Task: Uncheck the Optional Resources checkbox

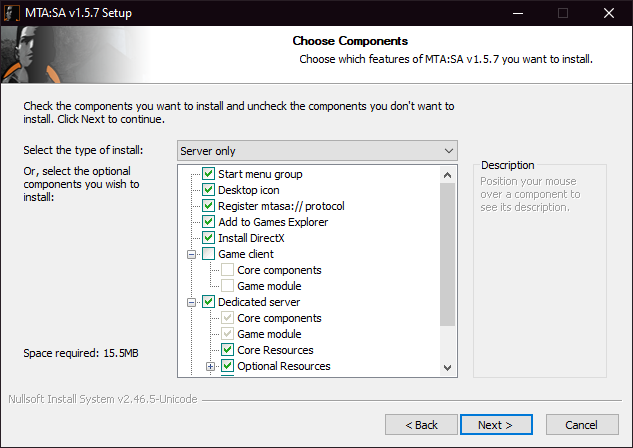Action: pos(228,366)
